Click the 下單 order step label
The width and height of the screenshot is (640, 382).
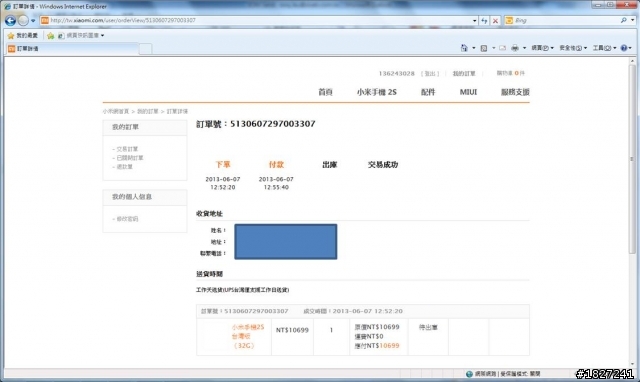click(223, 164)
